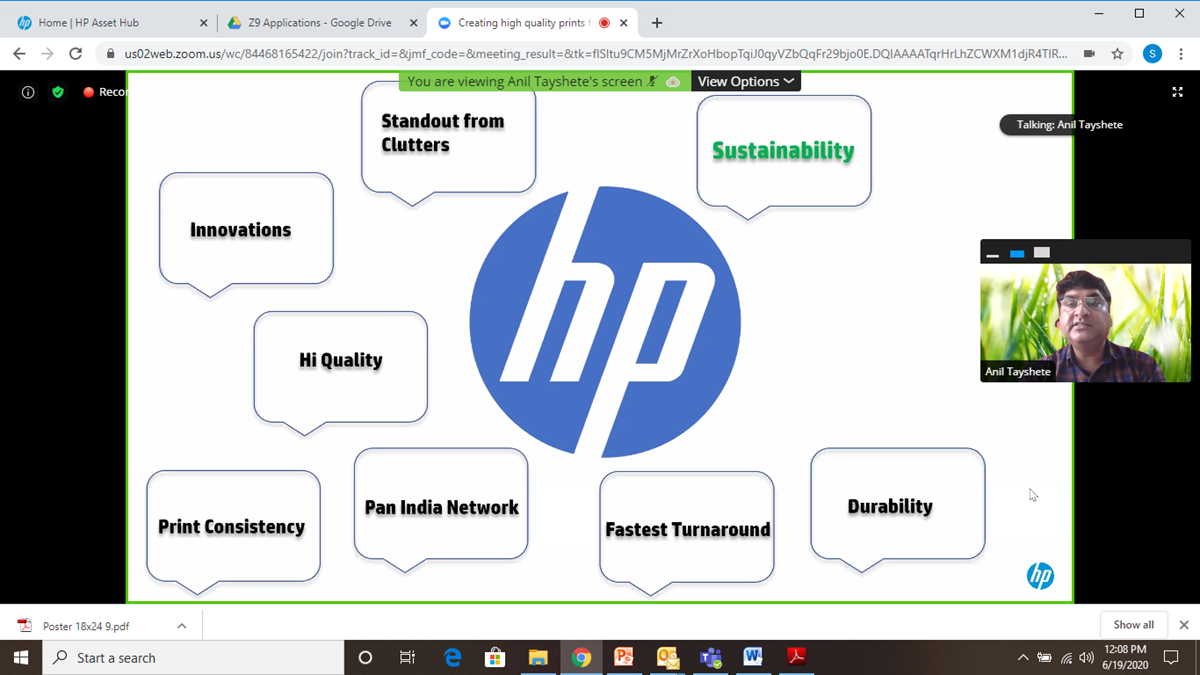Open the clock showing 12:08 PM

[x=1125, y=657]
